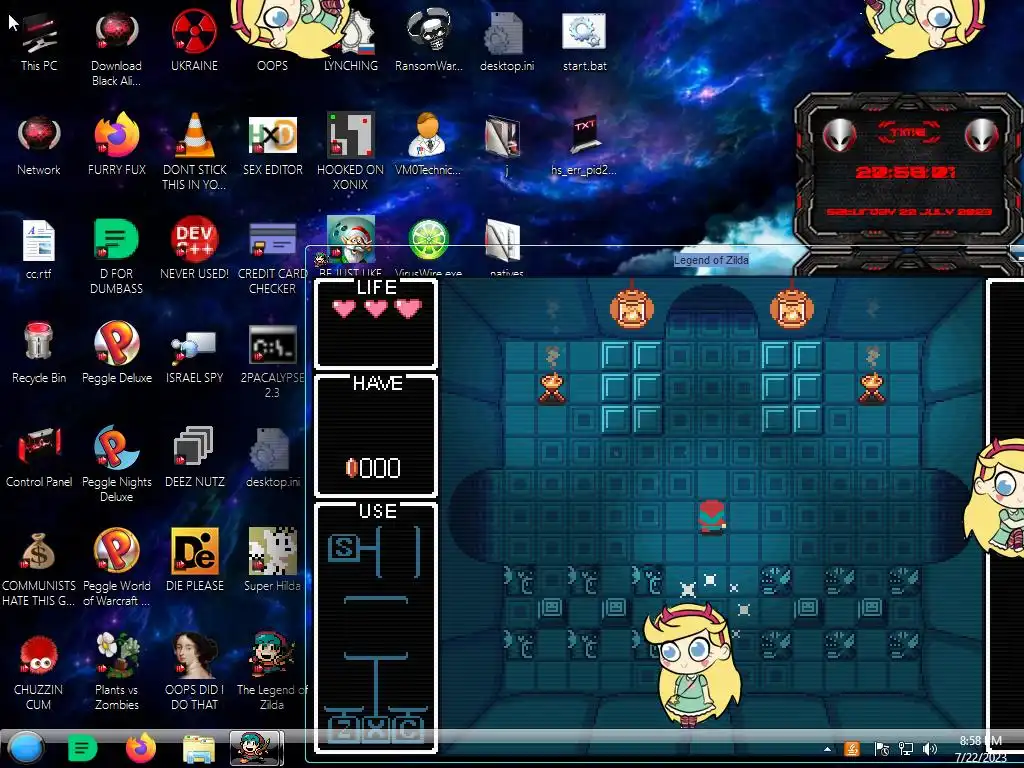1024x768 pixels.
Task: Open the ISRAEL SPY shortcut
Action: pos(194,355)
